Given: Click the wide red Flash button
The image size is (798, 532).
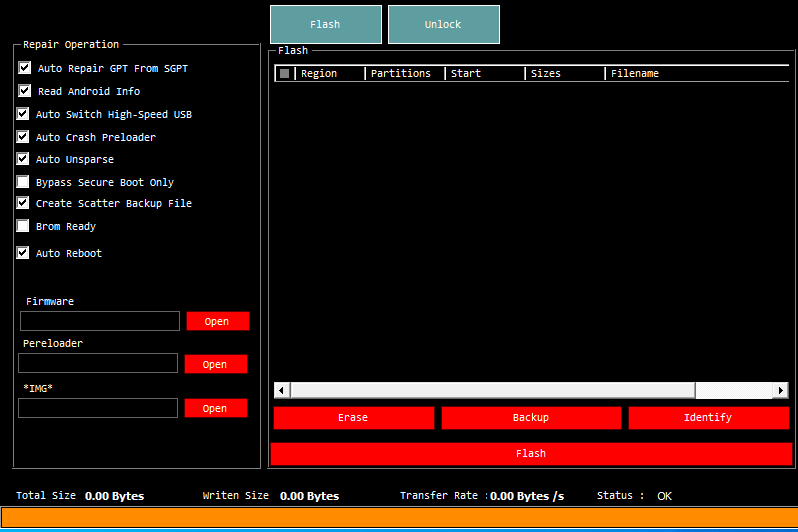Looking at the screenshot, I should point(531,454).
